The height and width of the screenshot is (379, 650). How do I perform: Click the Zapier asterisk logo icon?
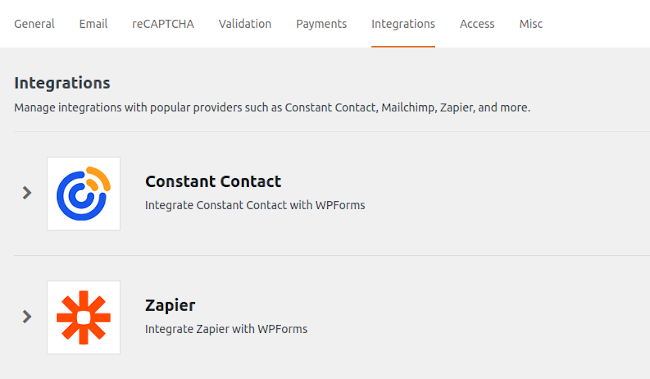point(84,318)
